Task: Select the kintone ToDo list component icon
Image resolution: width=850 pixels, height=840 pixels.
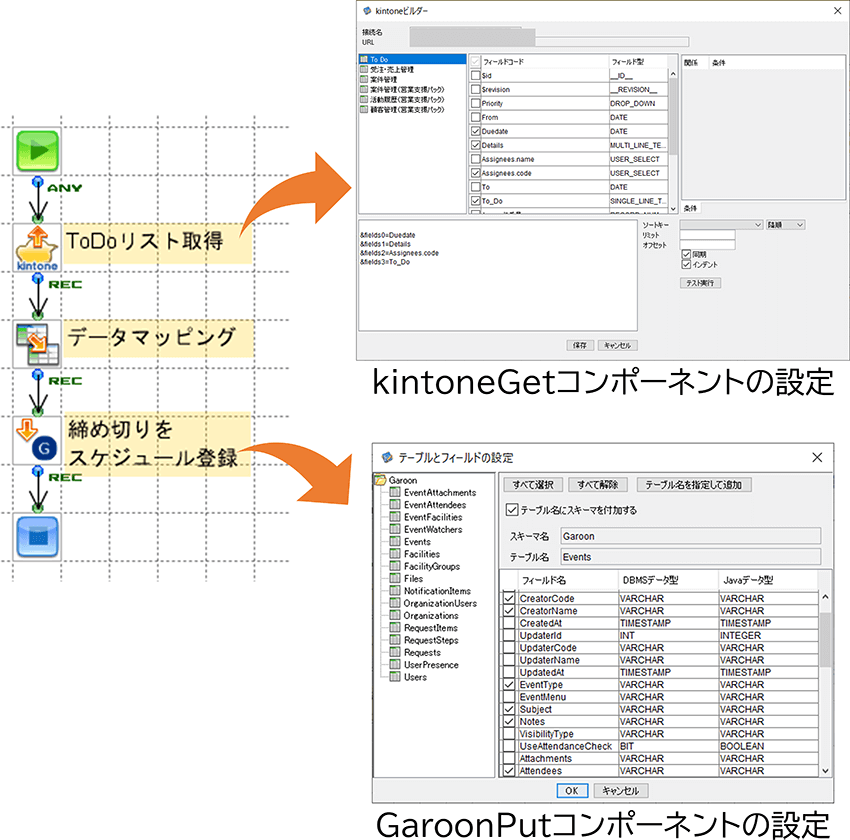Action: tap(37, 248)
